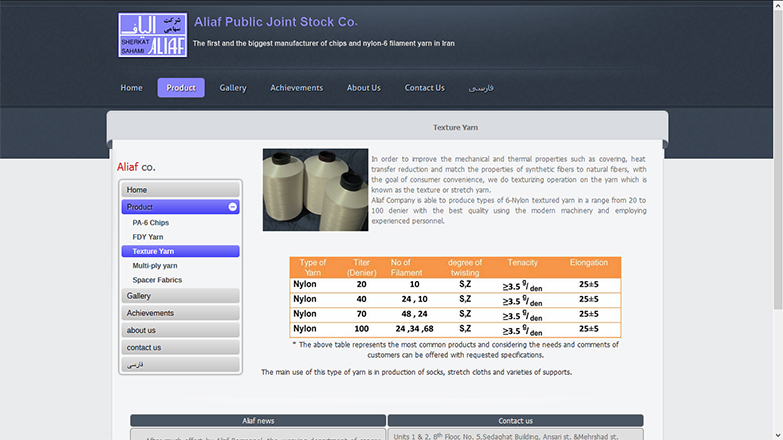Open Spacer Fabrics sidebar item

pos(157,280)
